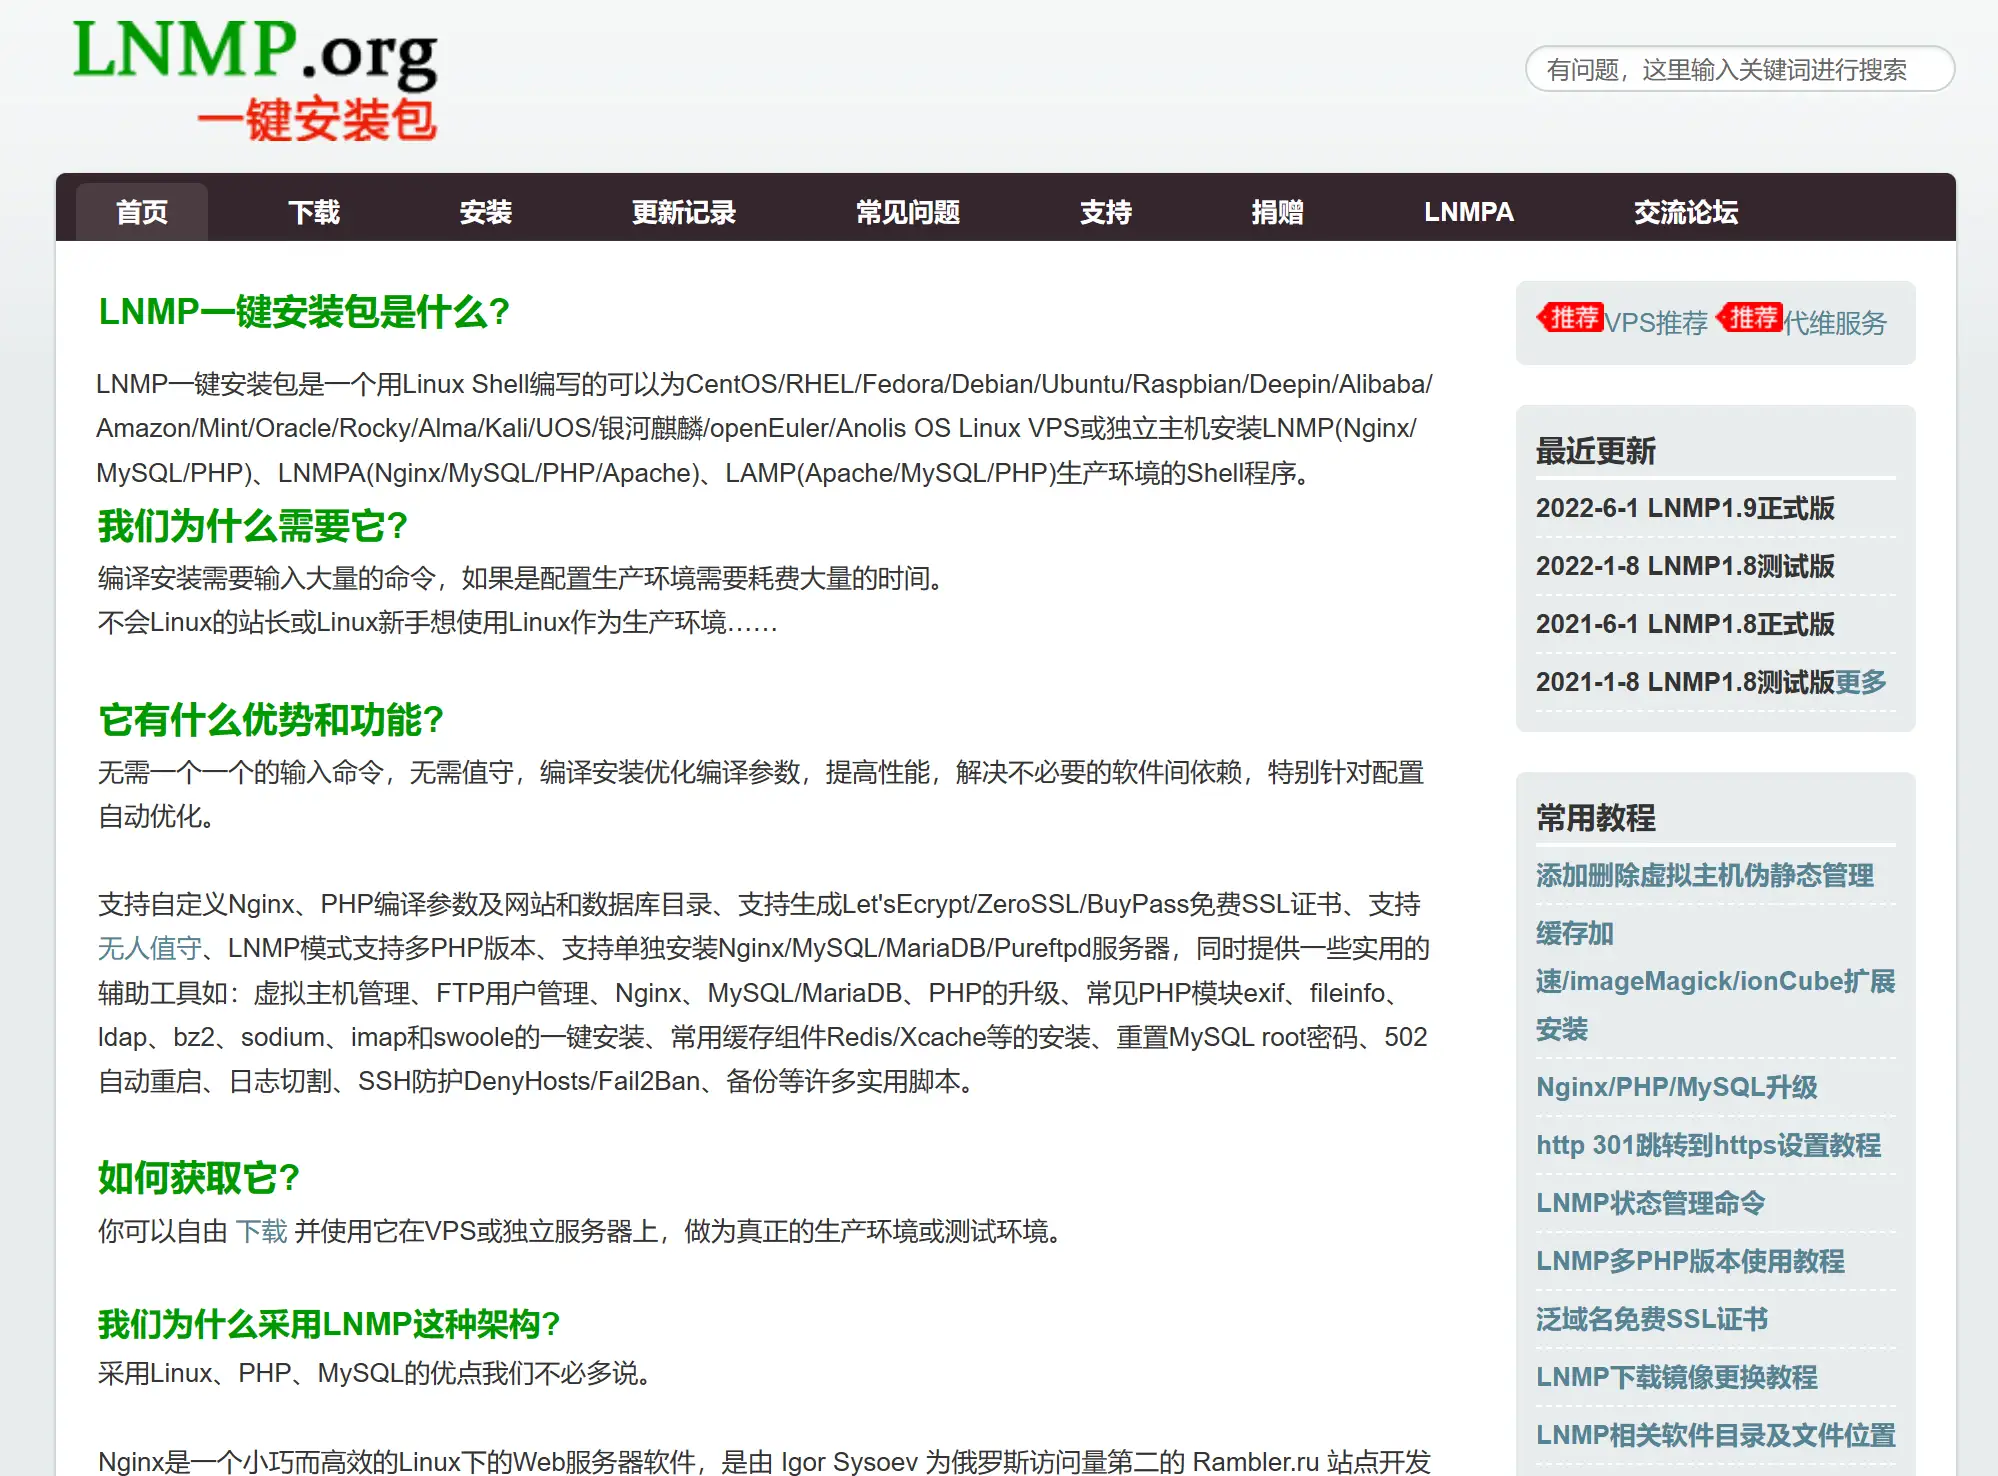Viewport: 1998px width, 1476px height.
Task: Open the LNMPA navigation item
Action: click(x=1469, y=212)
